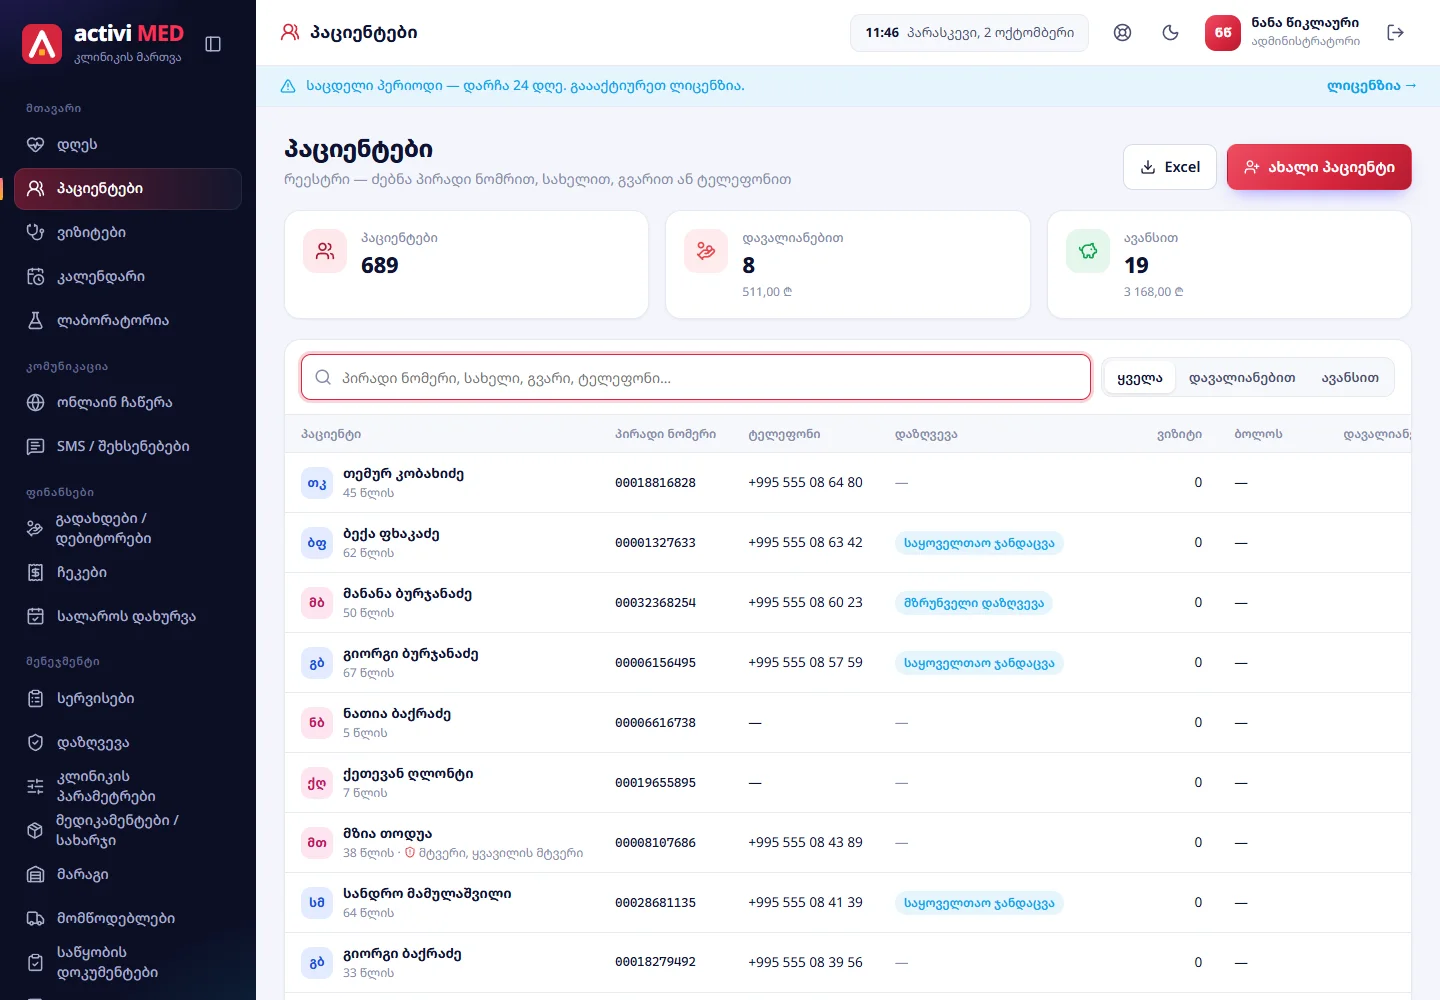Open ლაბორატორია in the sidebar
Screen dimensions: 1440x1000
pyautogui.click(x=128, y=321)
